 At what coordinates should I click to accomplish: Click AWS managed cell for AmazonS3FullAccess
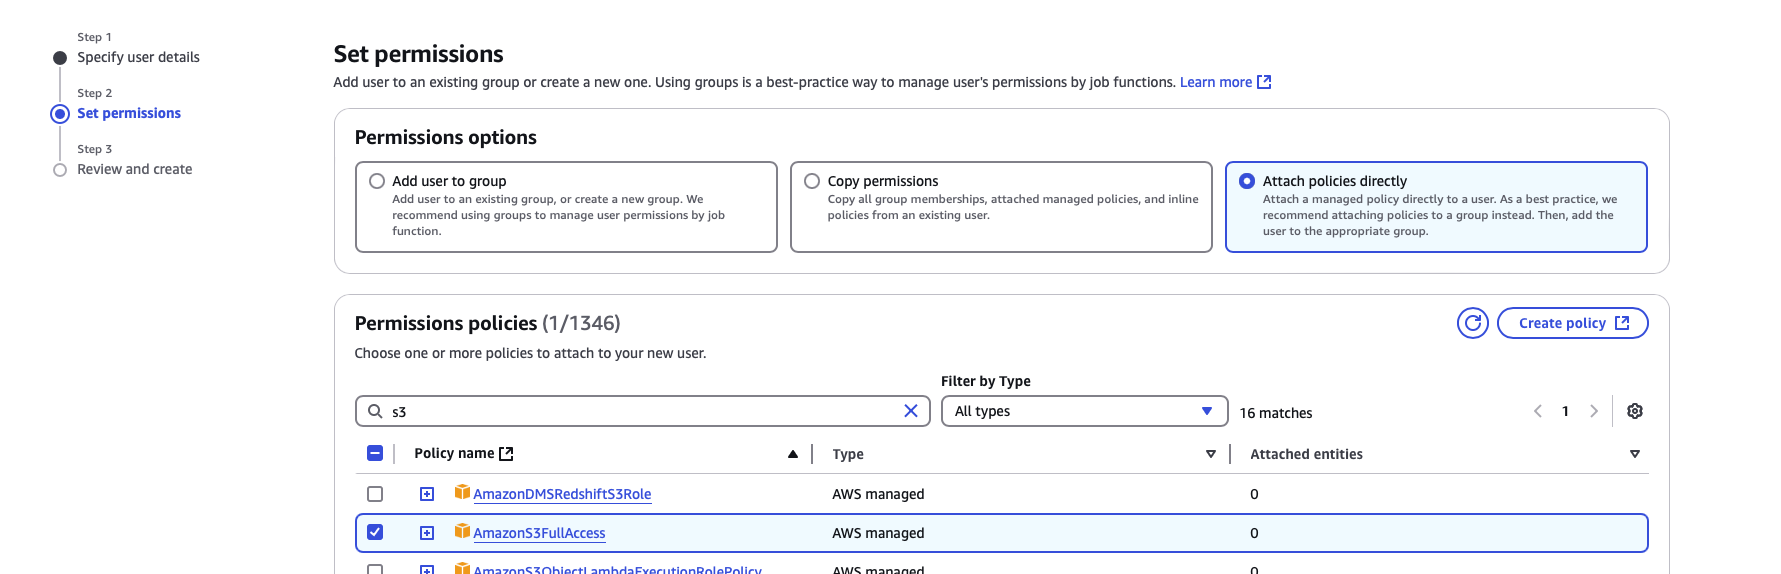pos(878,533)
